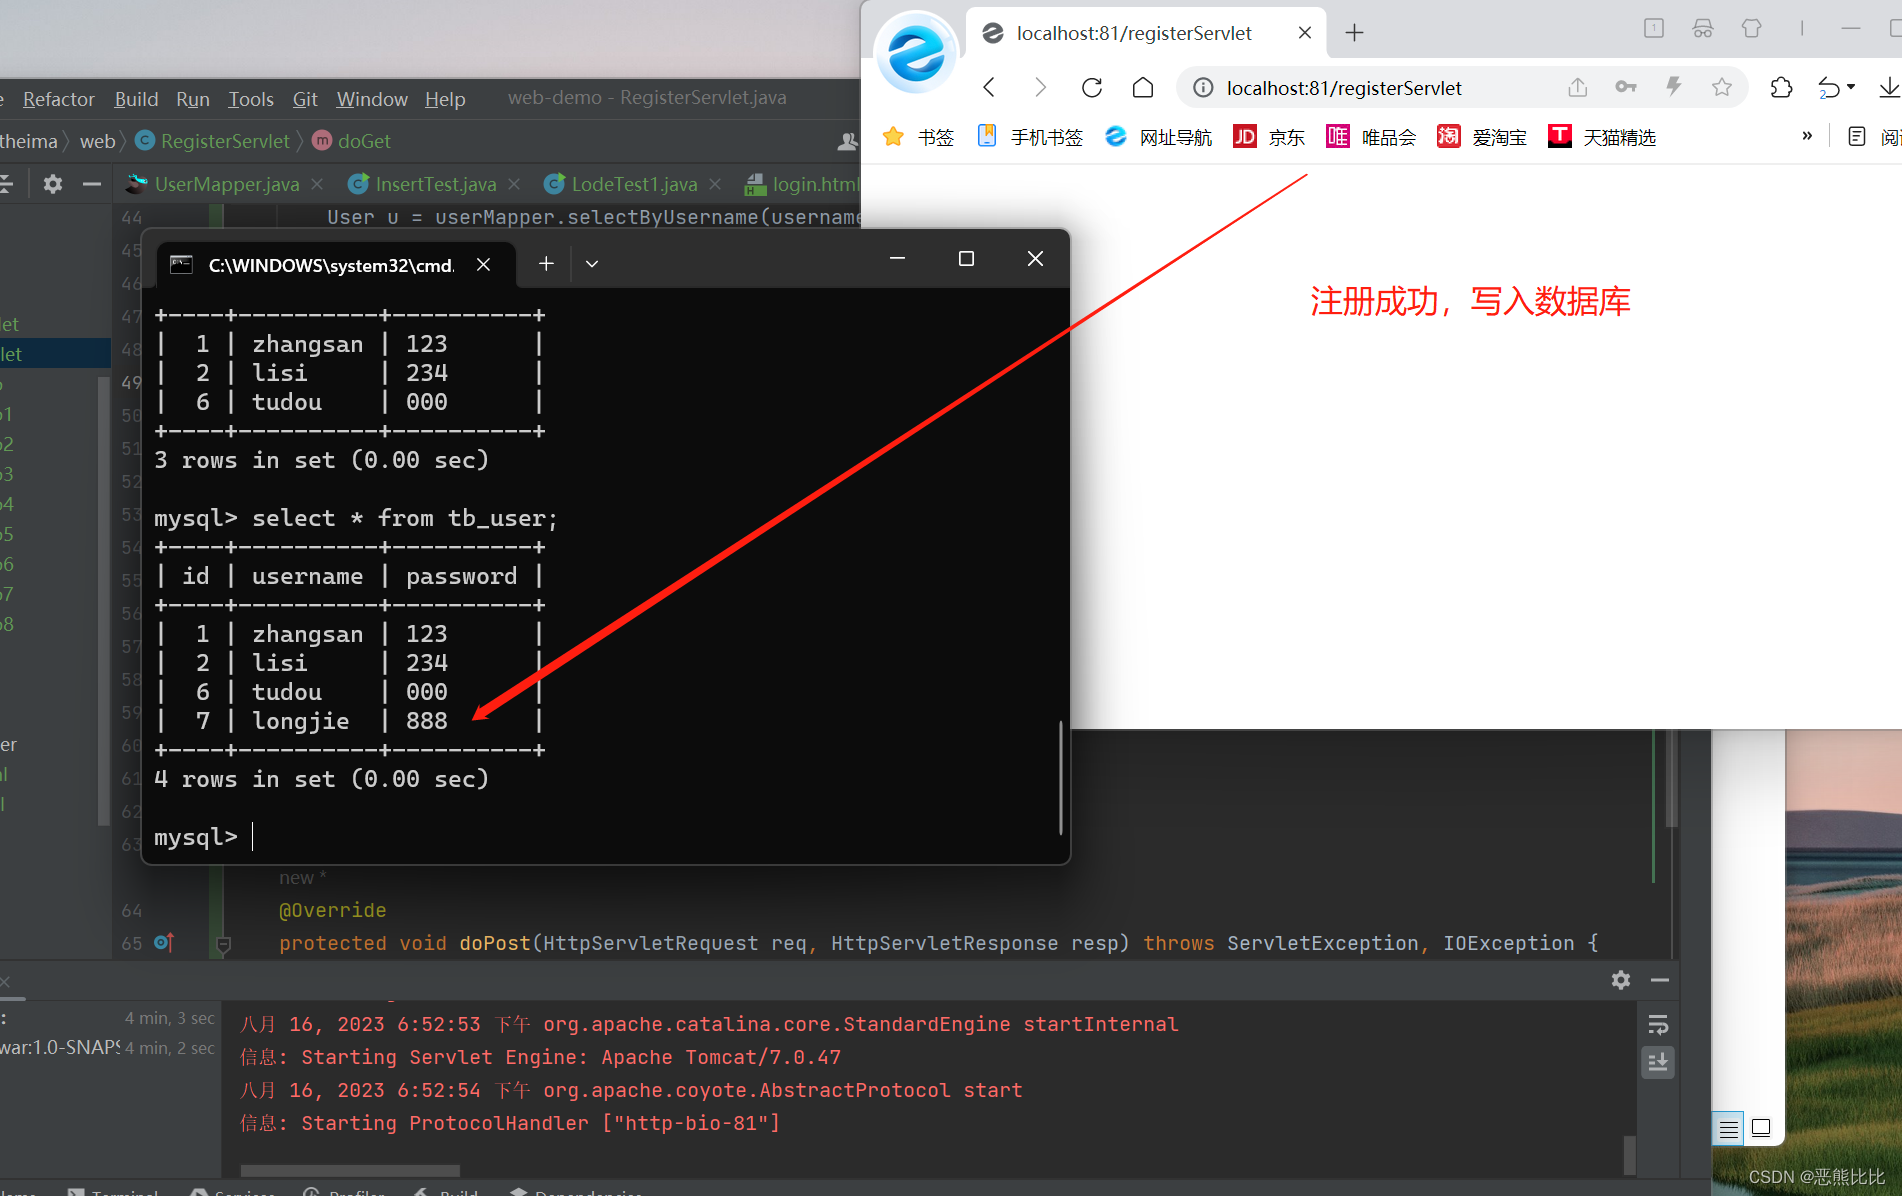Open the Git menu in IntelliJ
The width and height of the screenshot is (1902, 1196).
tap(305, 99)
